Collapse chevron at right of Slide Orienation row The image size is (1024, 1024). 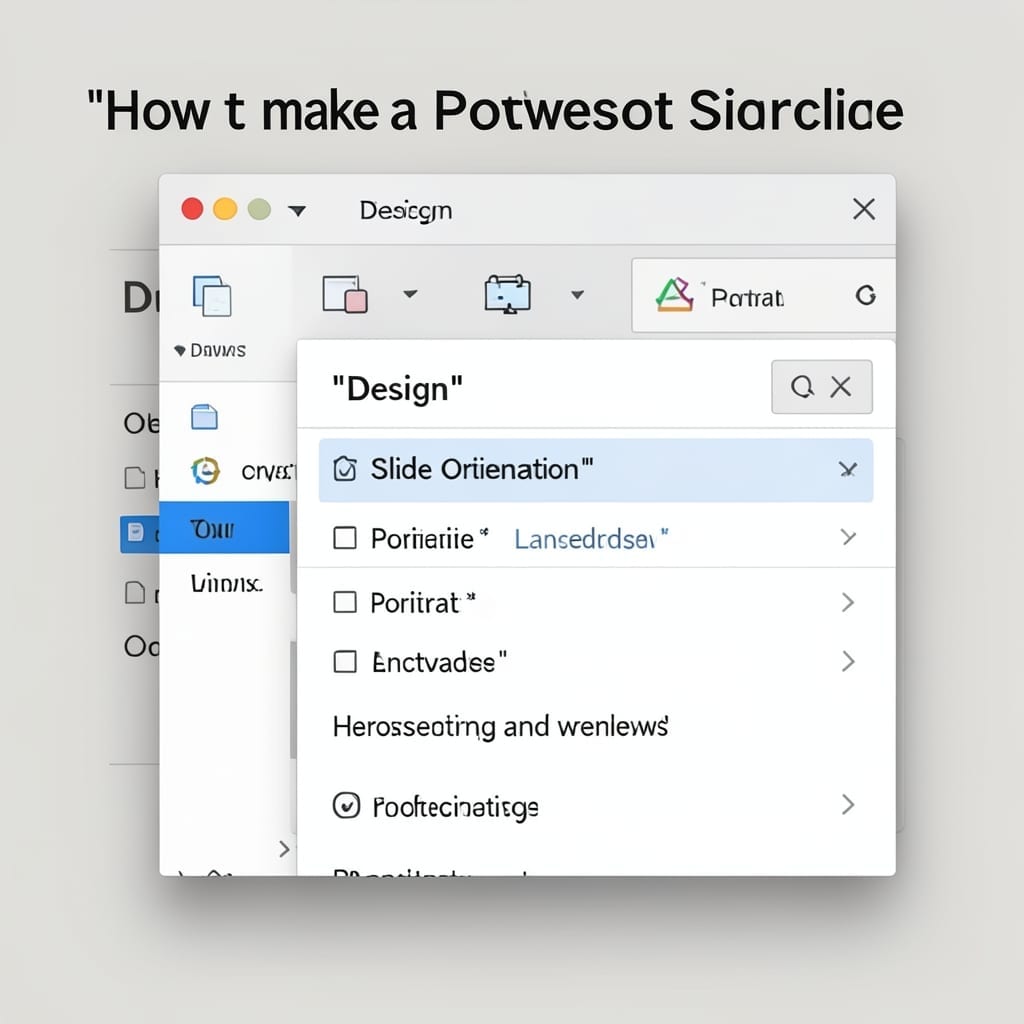tap(848, 470)
